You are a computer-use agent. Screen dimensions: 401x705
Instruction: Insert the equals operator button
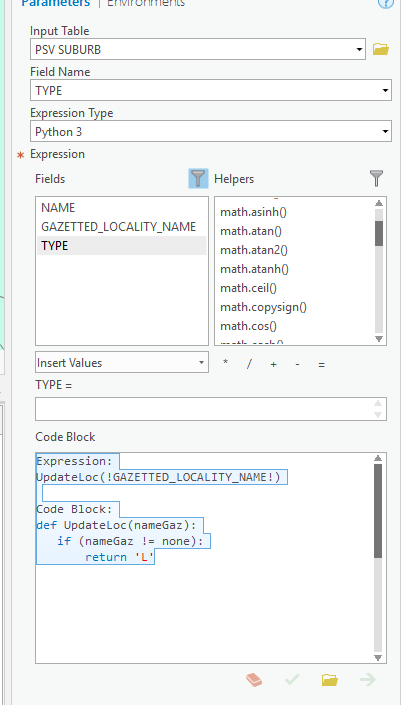click(x=321, y=365)
